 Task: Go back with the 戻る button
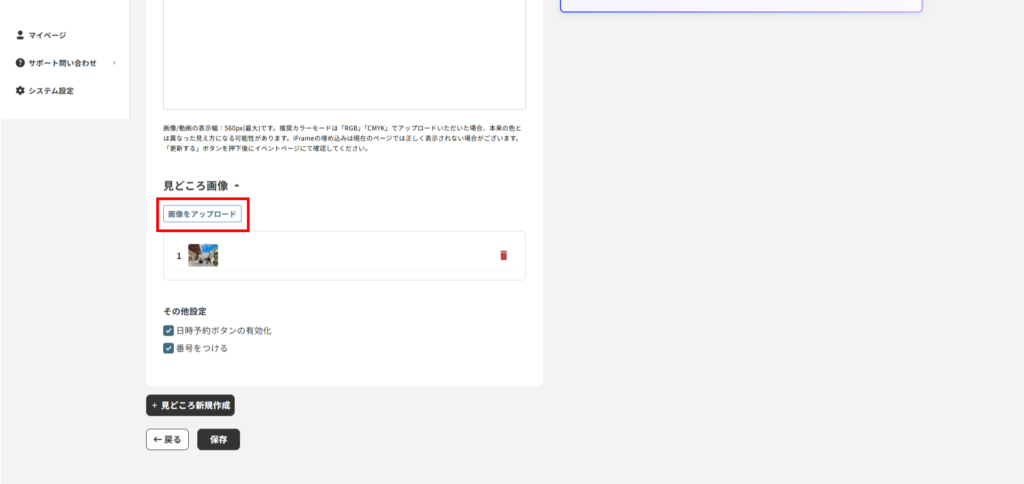[x=168, y=439]
